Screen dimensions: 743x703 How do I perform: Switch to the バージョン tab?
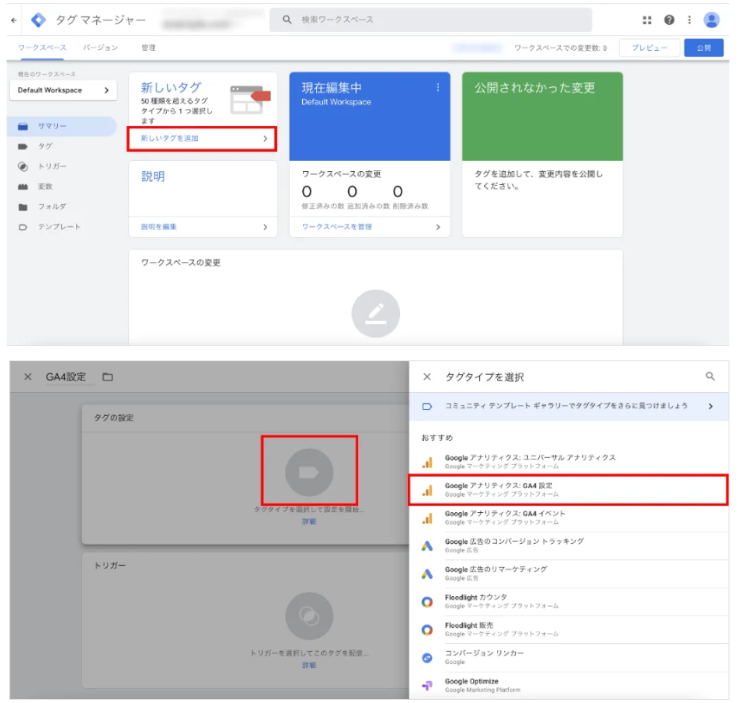click(x=100, y=47)
